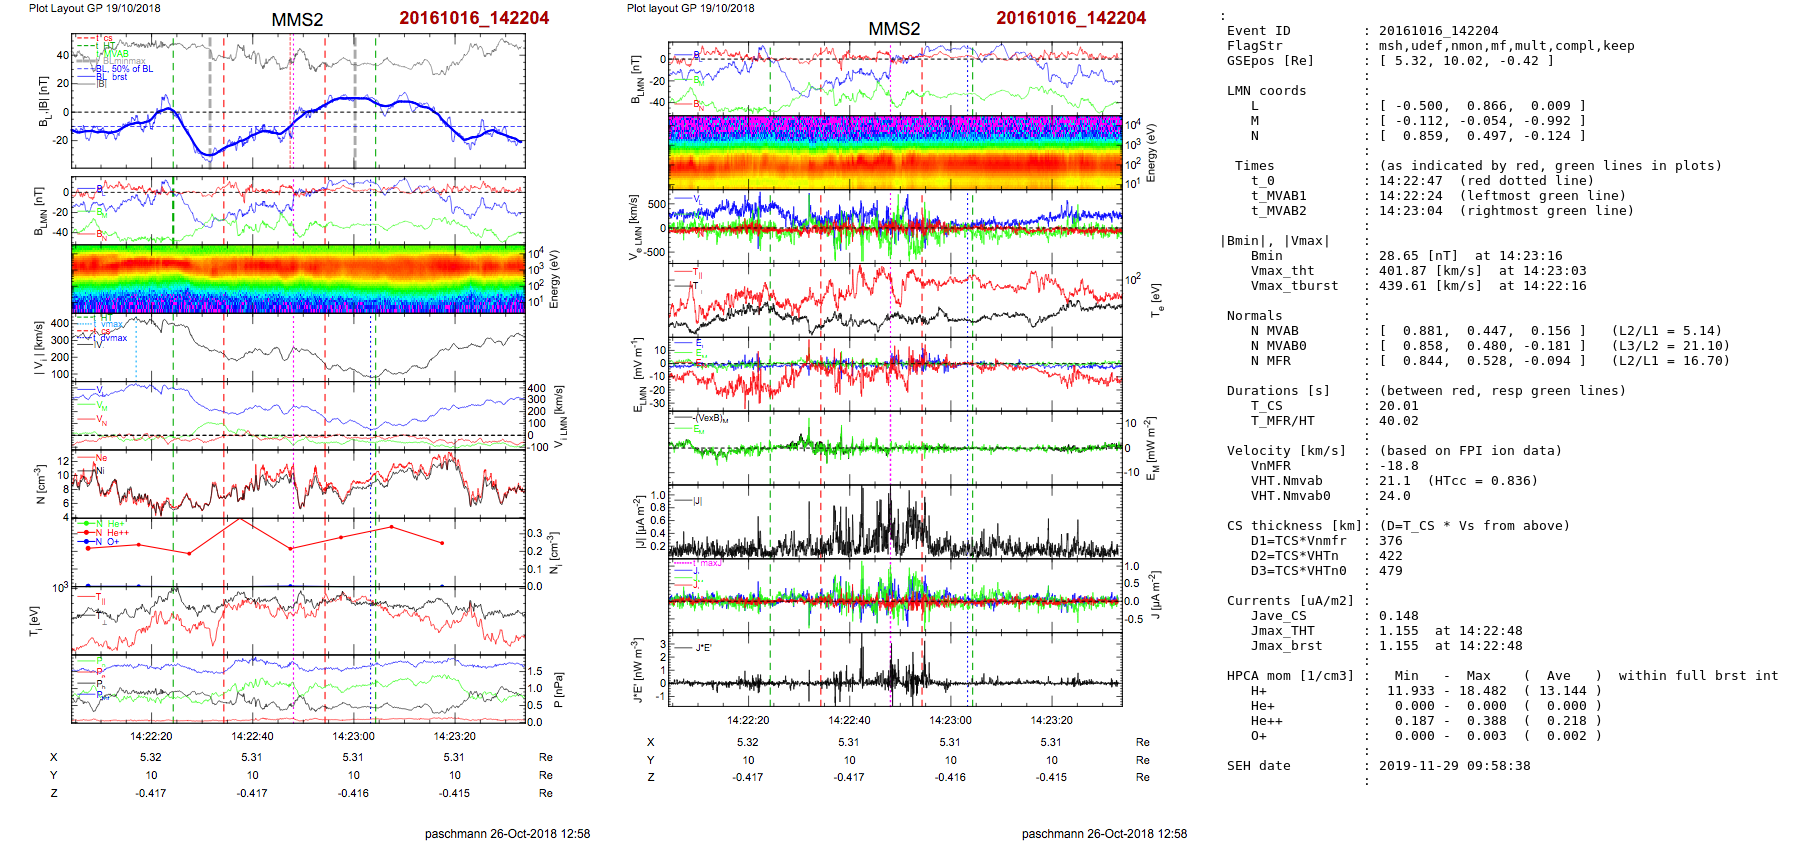Select the LMN coords heading
The image size is (1804, 841).
[x=1266, y=91]
